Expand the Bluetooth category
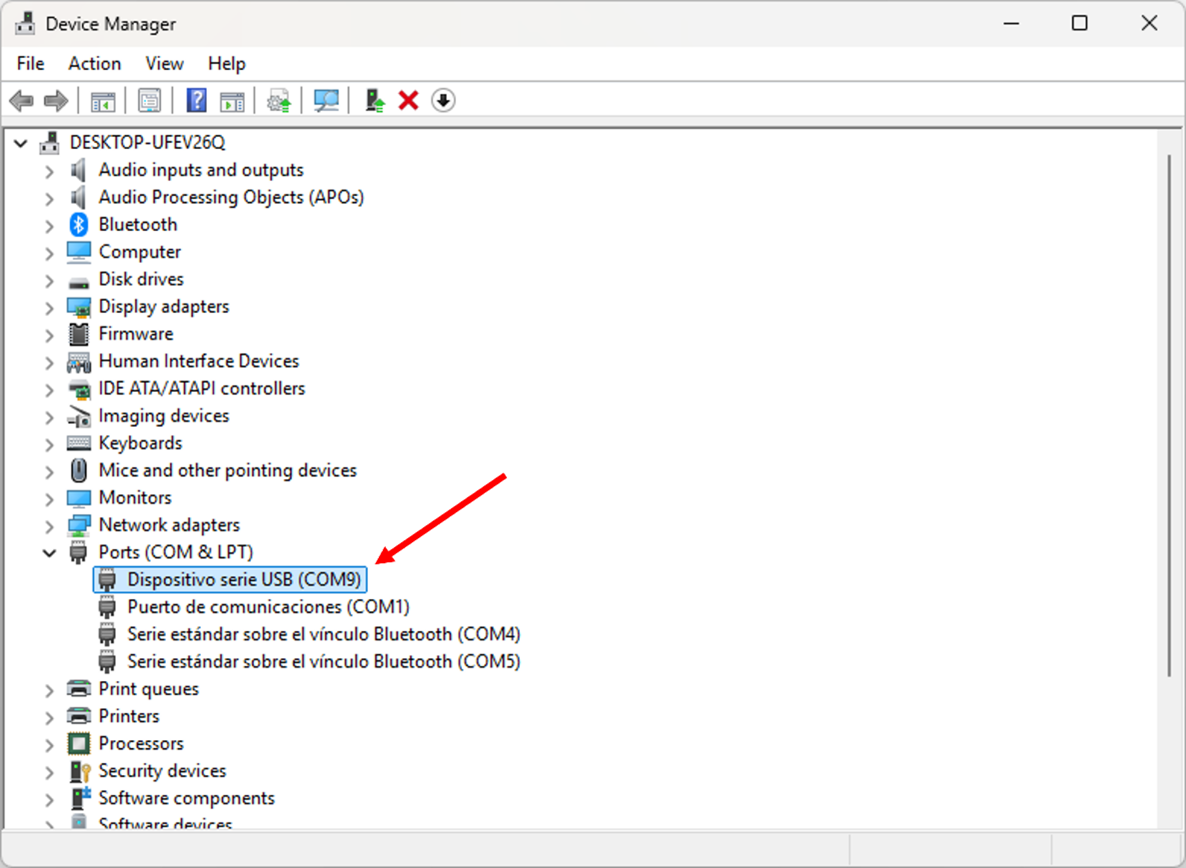The height and width of the screenshot is (868, 1186). pos(49,226)
